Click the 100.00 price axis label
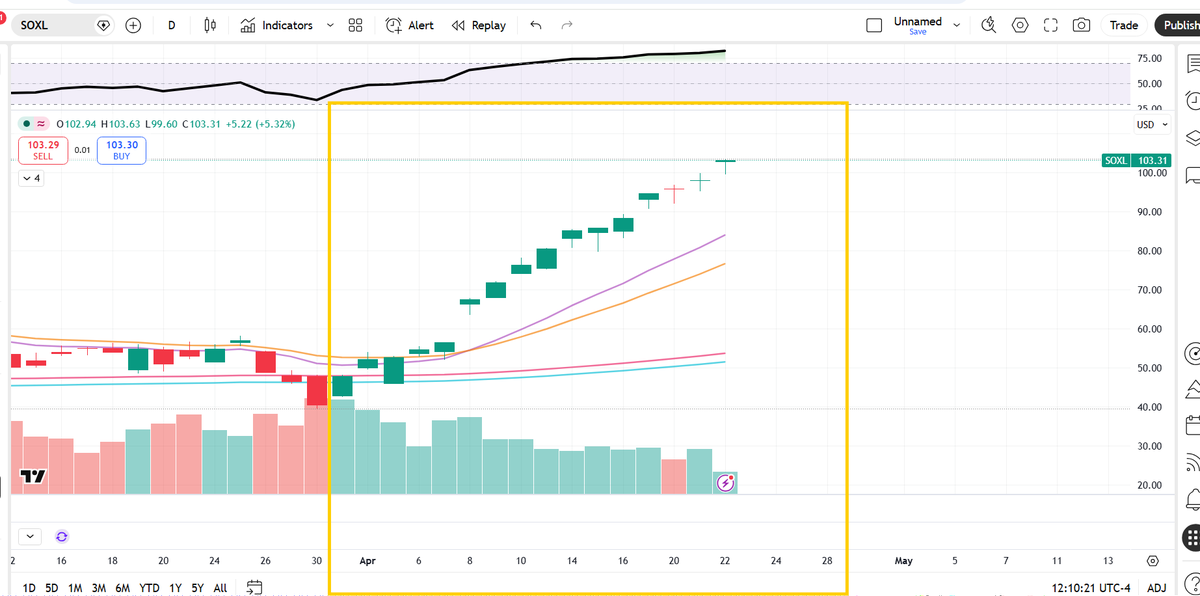The height and width of the screenshot is (596, 1200). [x=1150, y=173]
